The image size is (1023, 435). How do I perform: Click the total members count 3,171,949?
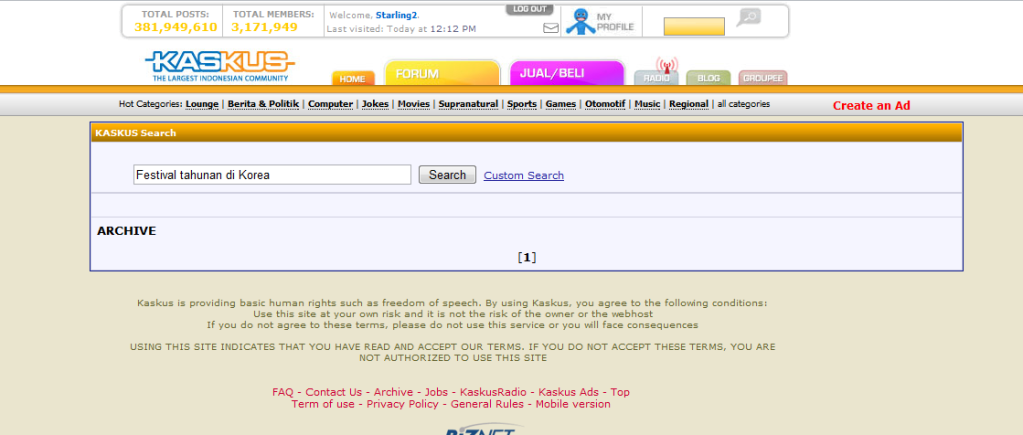[264, 27]
